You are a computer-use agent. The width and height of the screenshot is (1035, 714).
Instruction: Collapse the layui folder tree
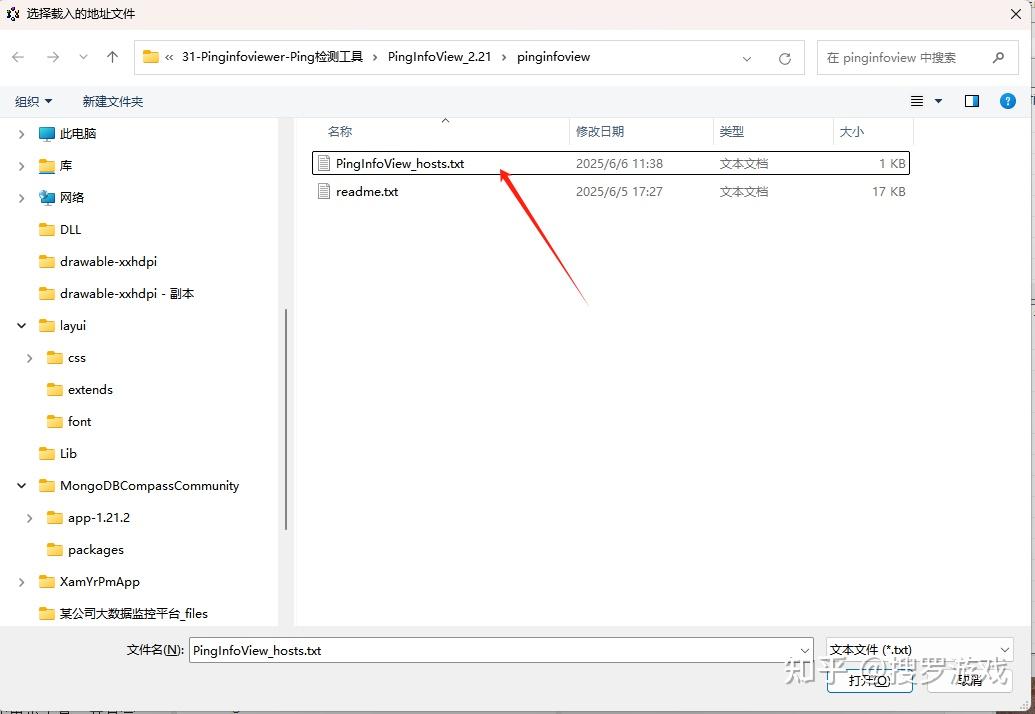point(21,325)
